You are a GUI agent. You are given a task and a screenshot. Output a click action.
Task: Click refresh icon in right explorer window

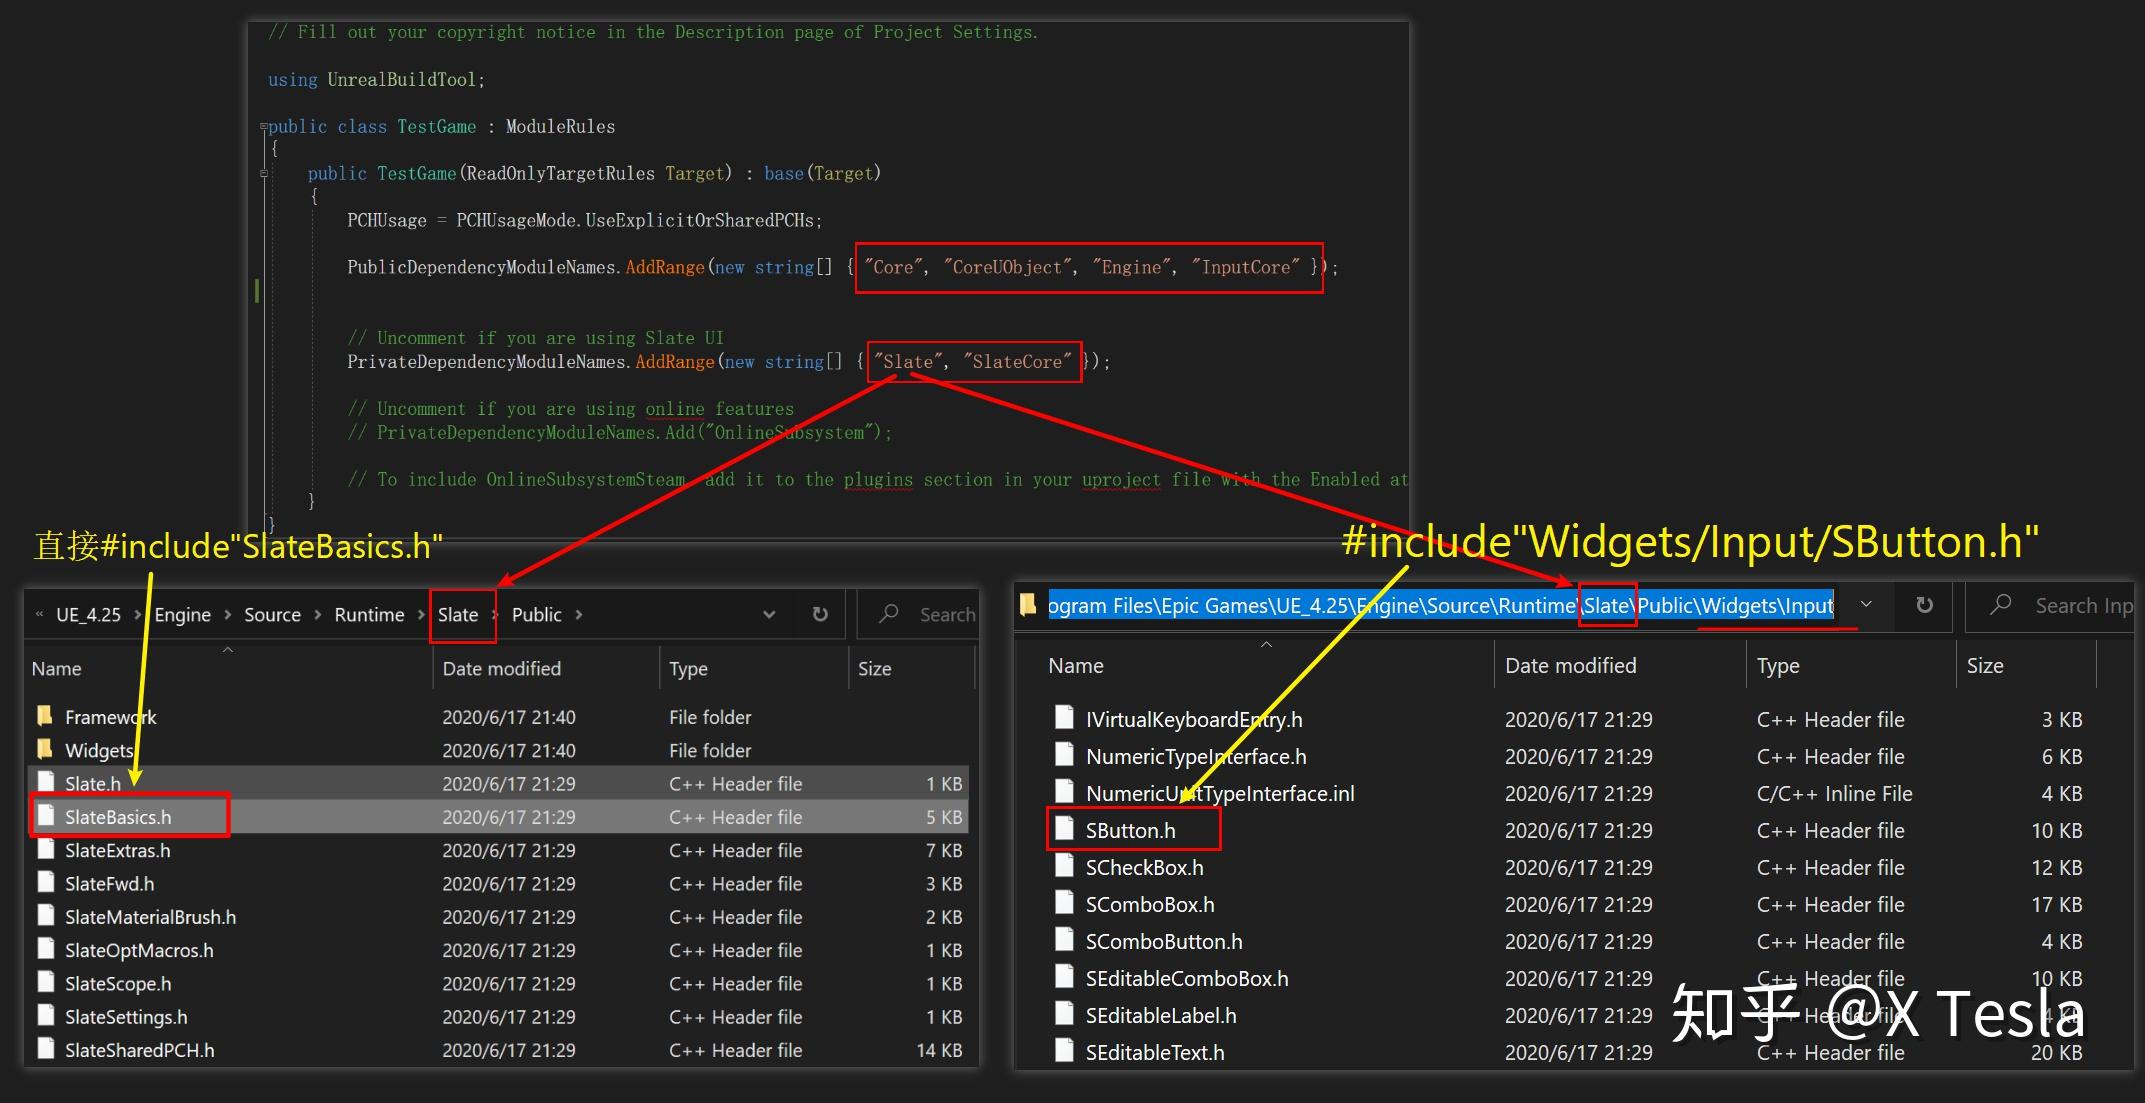pyautogui.click(x=1924, y=605)
